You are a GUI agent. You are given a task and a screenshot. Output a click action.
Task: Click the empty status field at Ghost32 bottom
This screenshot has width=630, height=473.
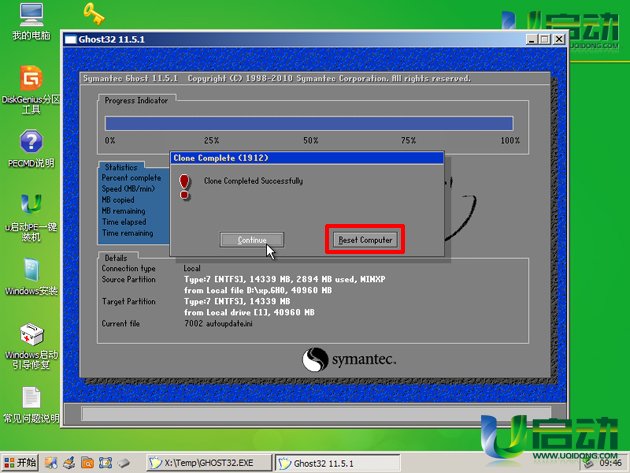316,414
